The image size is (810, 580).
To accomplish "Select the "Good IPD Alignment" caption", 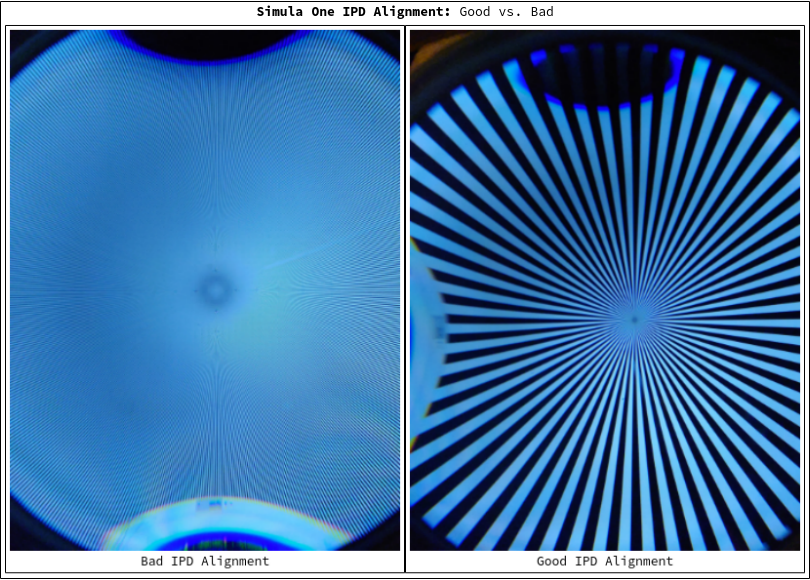I will click(x=605, y=561).
